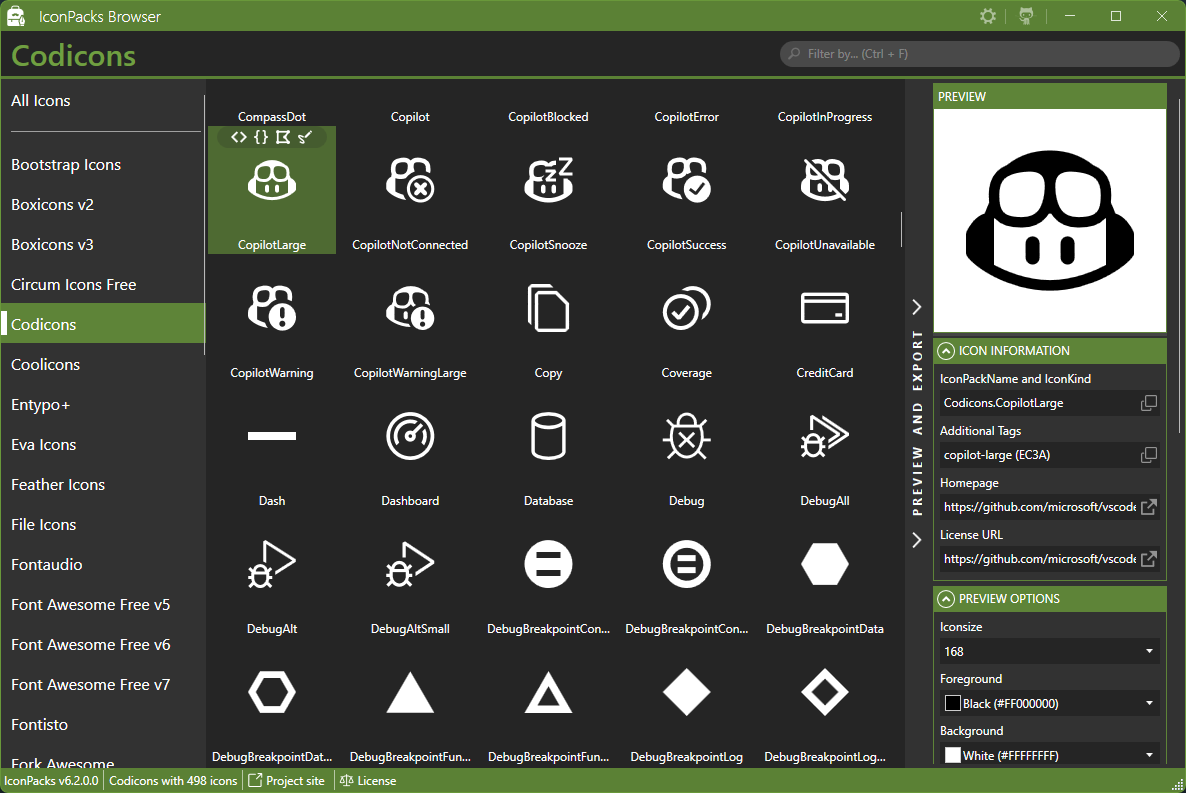Switch to File Icons pack

tap(102, 525)
